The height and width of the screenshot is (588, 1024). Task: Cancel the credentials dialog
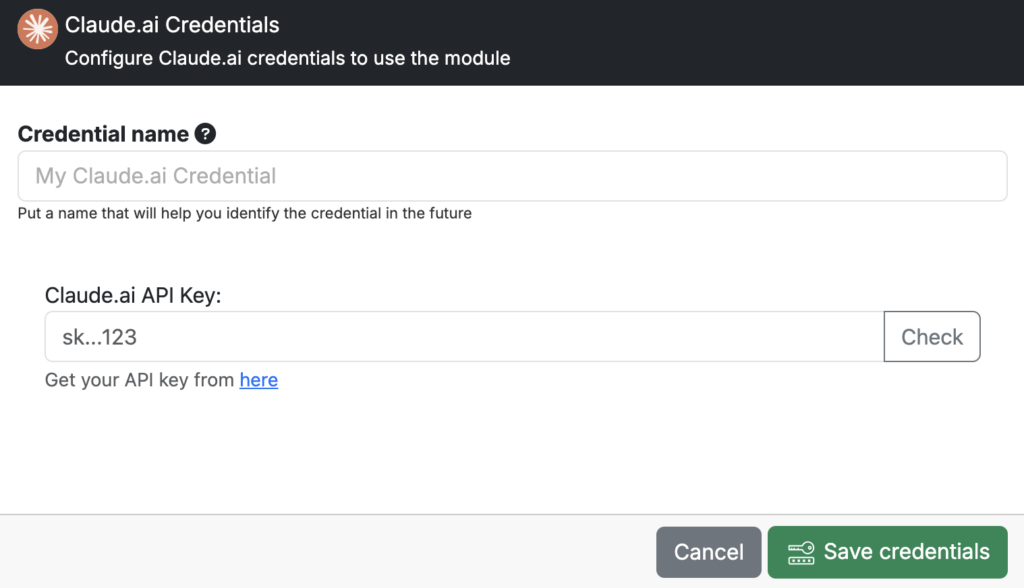click(709, 552)
